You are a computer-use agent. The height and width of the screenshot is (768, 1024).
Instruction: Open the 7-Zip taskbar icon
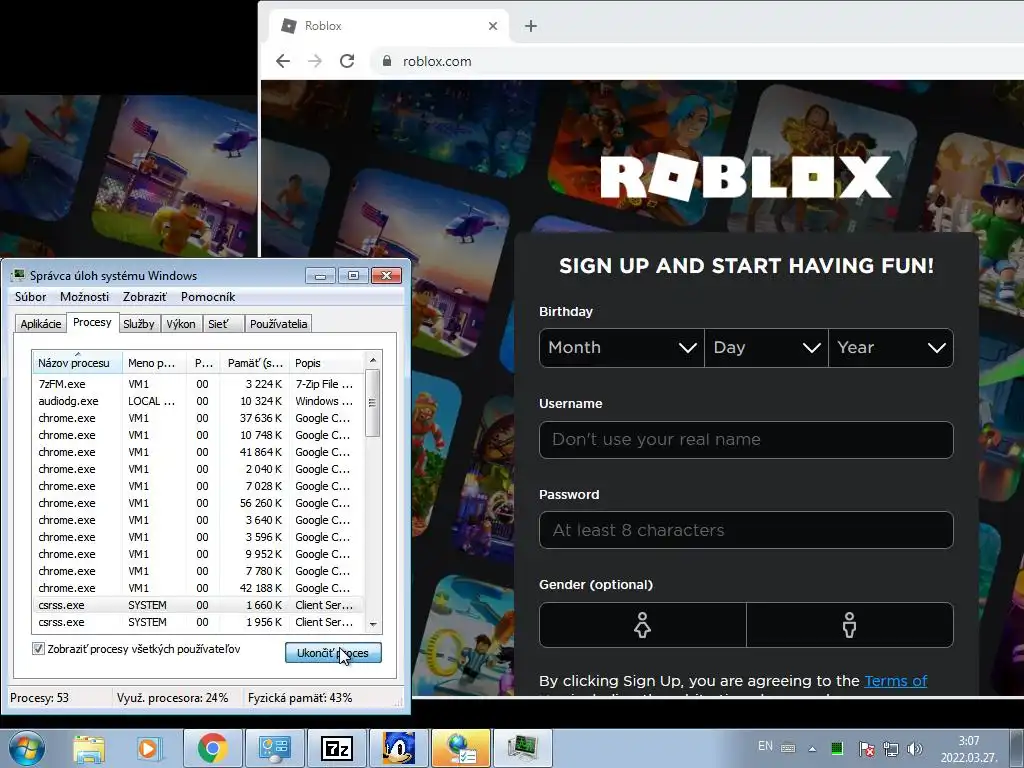336,748
